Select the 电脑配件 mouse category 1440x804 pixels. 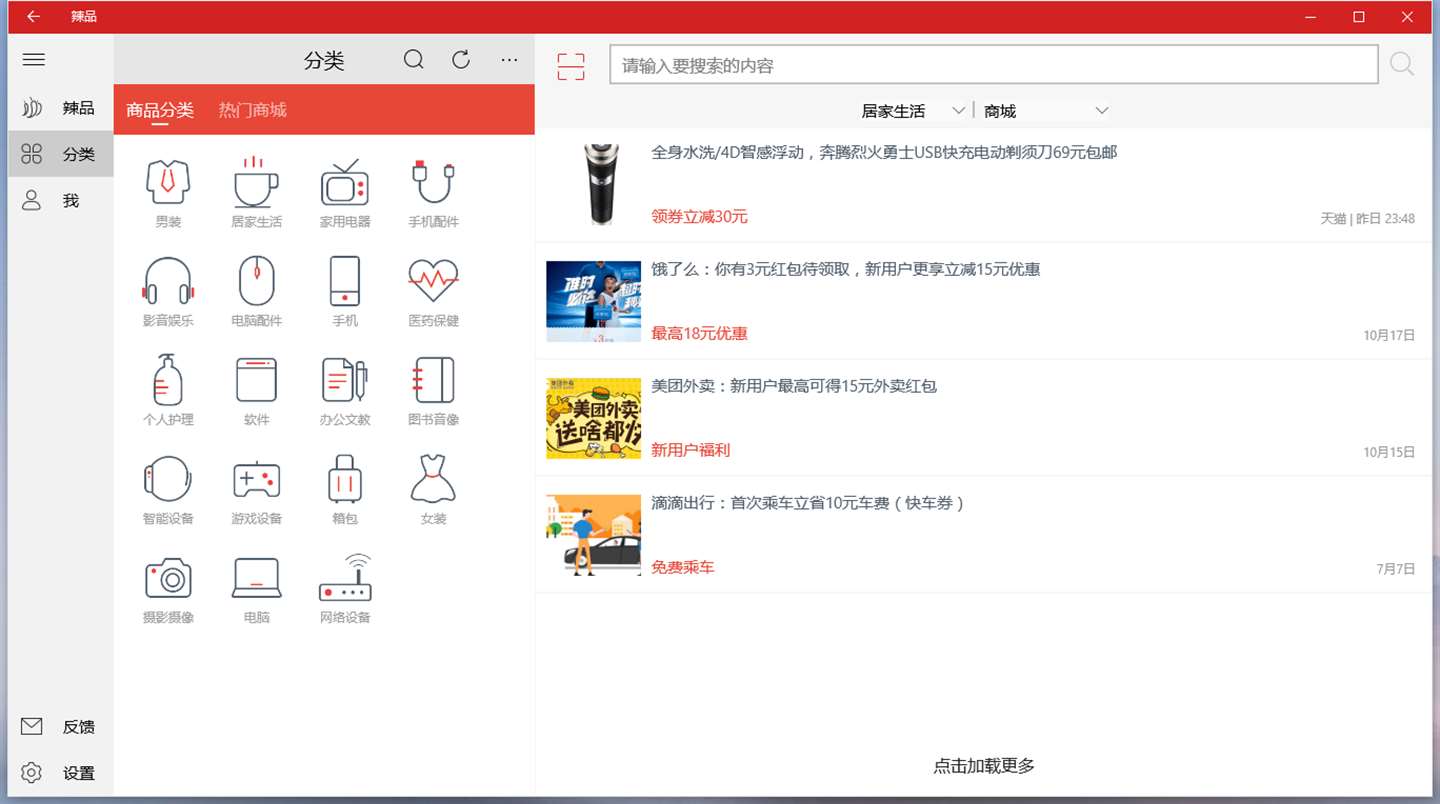click(x=256, y=292)
